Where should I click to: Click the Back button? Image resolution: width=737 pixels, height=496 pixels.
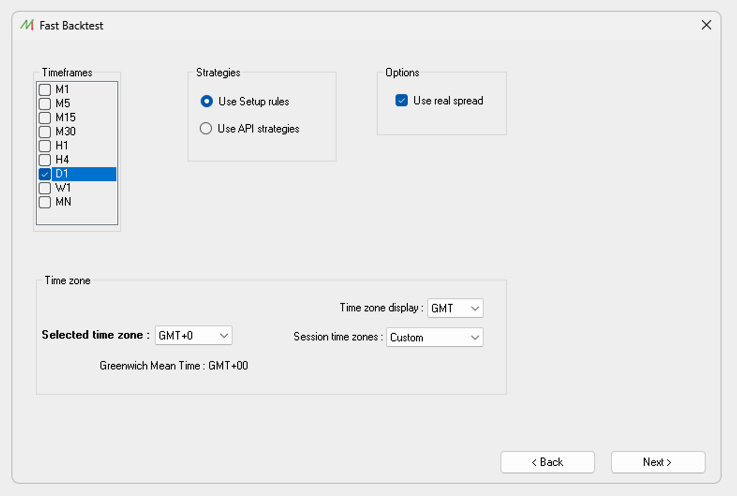pyautogui.click(x=547, y=462)
